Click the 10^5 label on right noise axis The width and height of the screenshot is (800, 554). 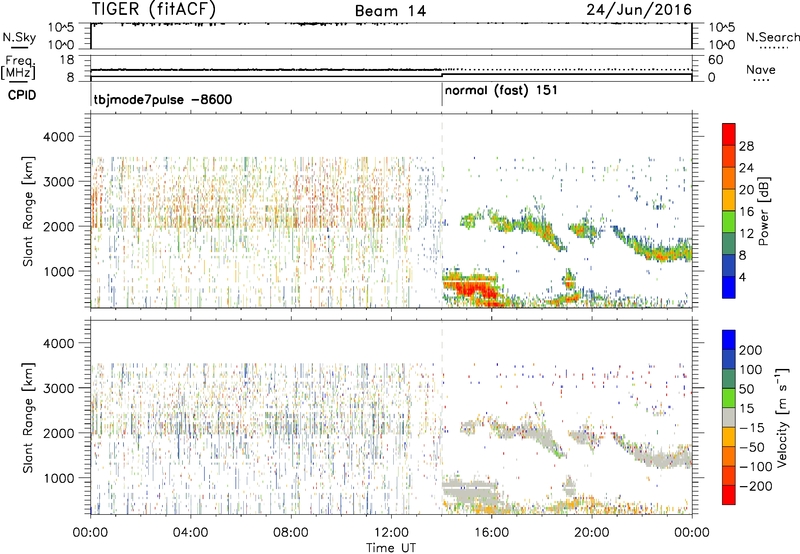pos(721,28)
